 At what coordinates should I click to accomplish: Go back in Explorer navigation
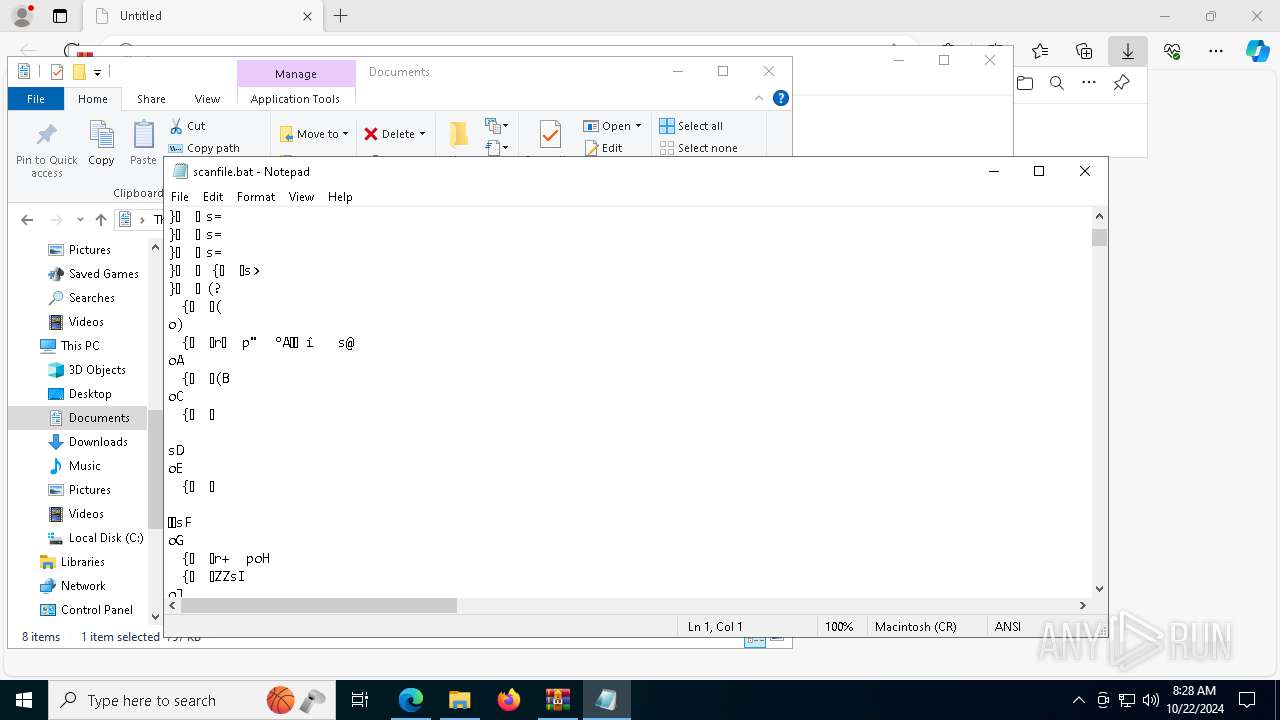tap(27, 220)
